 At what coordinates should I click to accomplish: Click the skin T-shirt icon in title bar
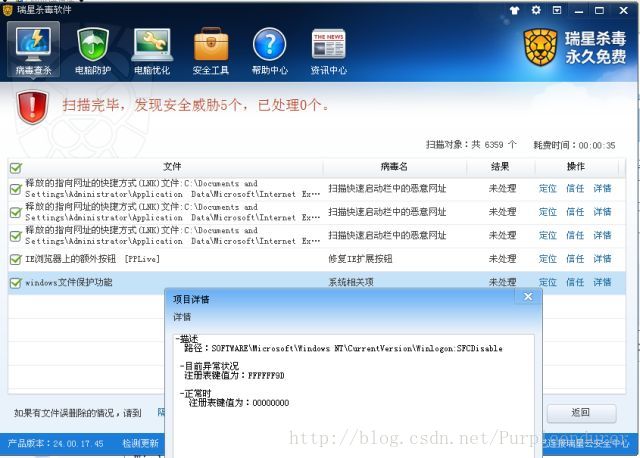(515, 11)
